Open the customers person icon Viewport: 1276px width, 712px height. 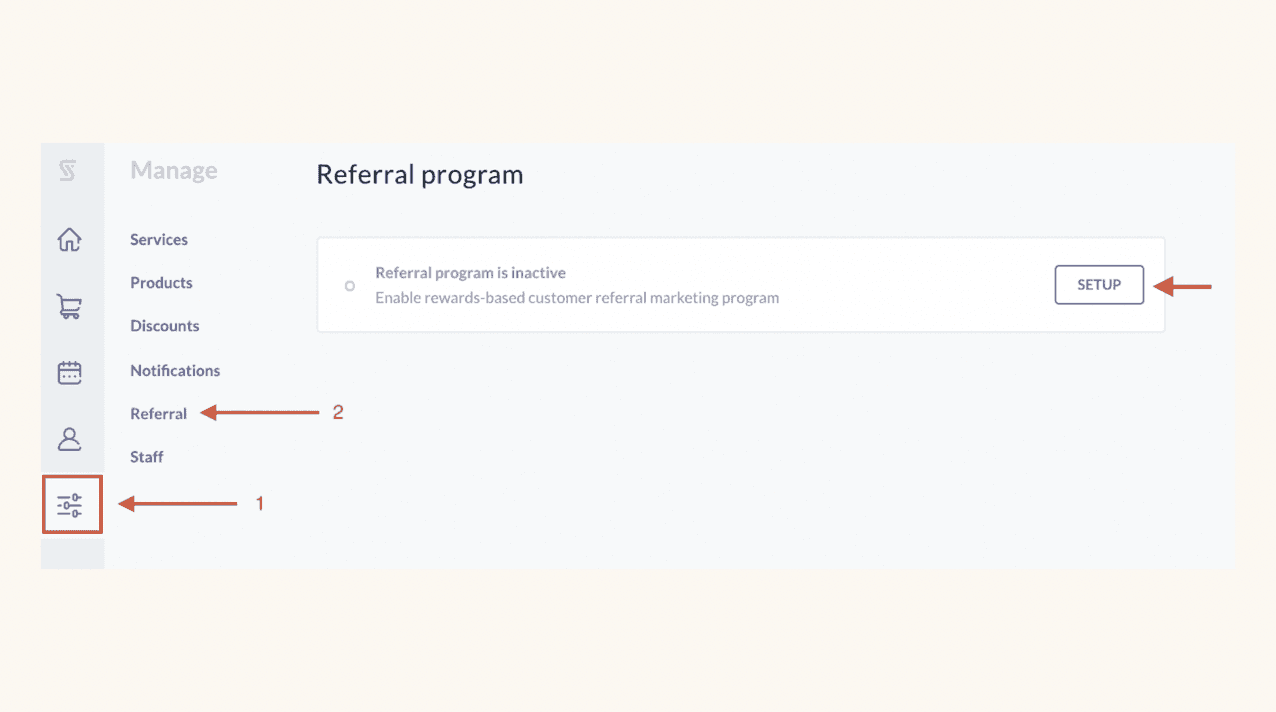tap(69, 439)
